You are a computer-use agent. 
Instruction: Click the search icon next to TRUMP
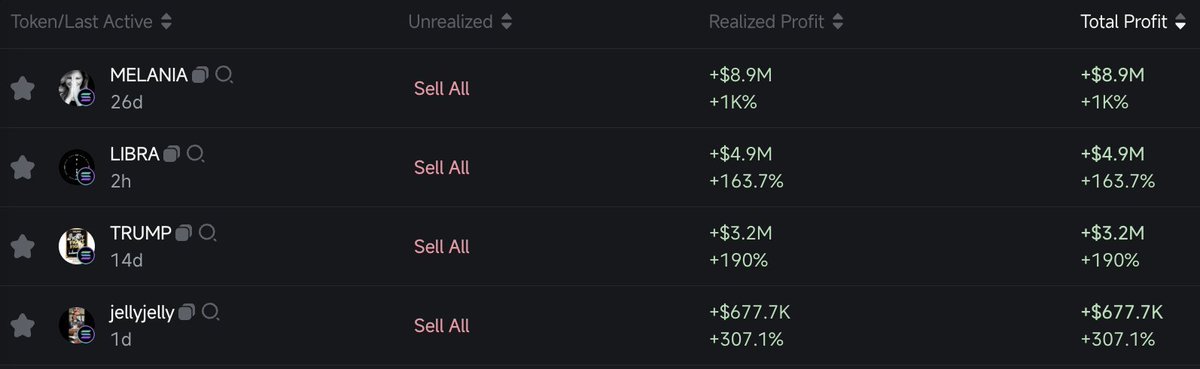[208, 233]
